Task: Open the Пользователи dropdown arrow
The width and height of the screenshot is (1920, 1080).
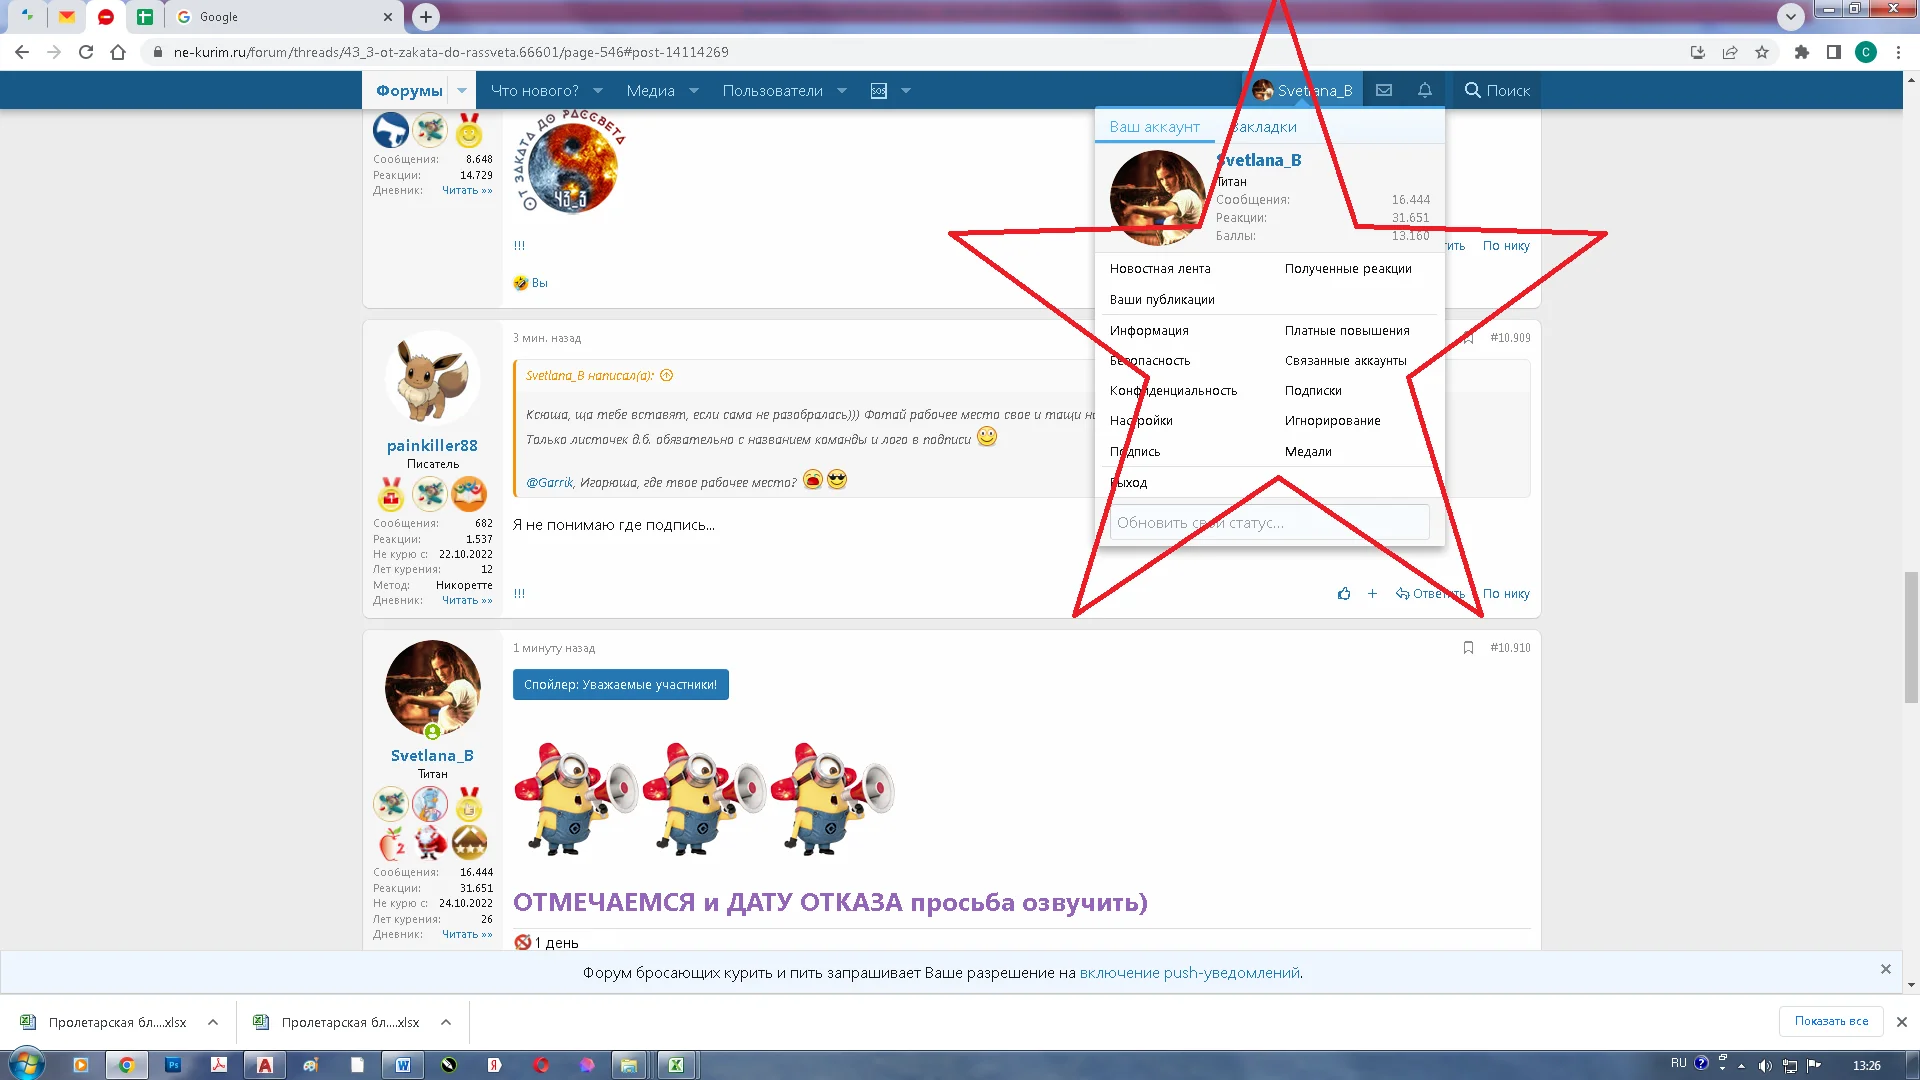Action: pos(840,90)
